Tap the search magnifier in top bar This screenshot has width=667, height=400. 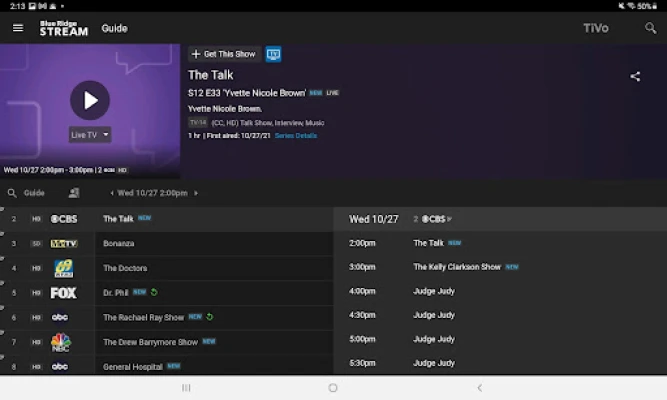[x=650, y=28]
